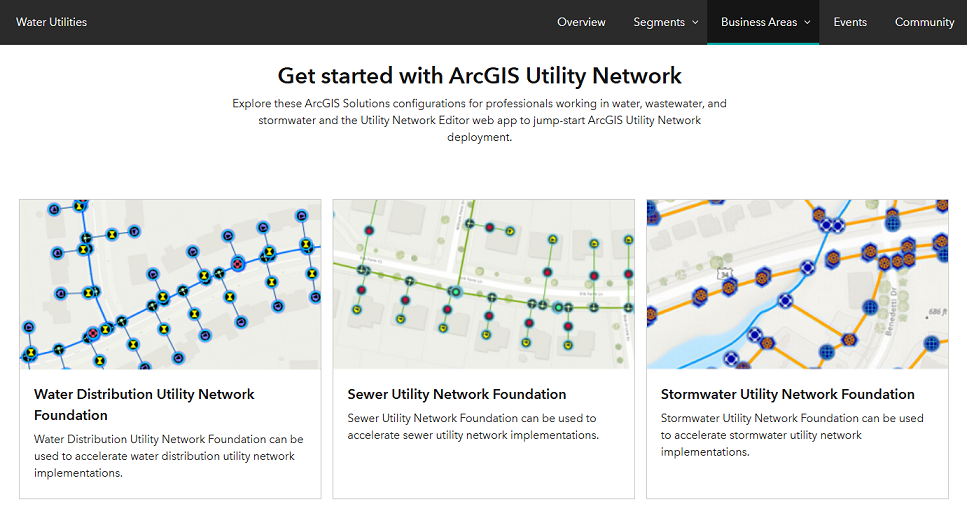
Task: Open the Stormwater network map thumbnail
Action: pos(797,284)
